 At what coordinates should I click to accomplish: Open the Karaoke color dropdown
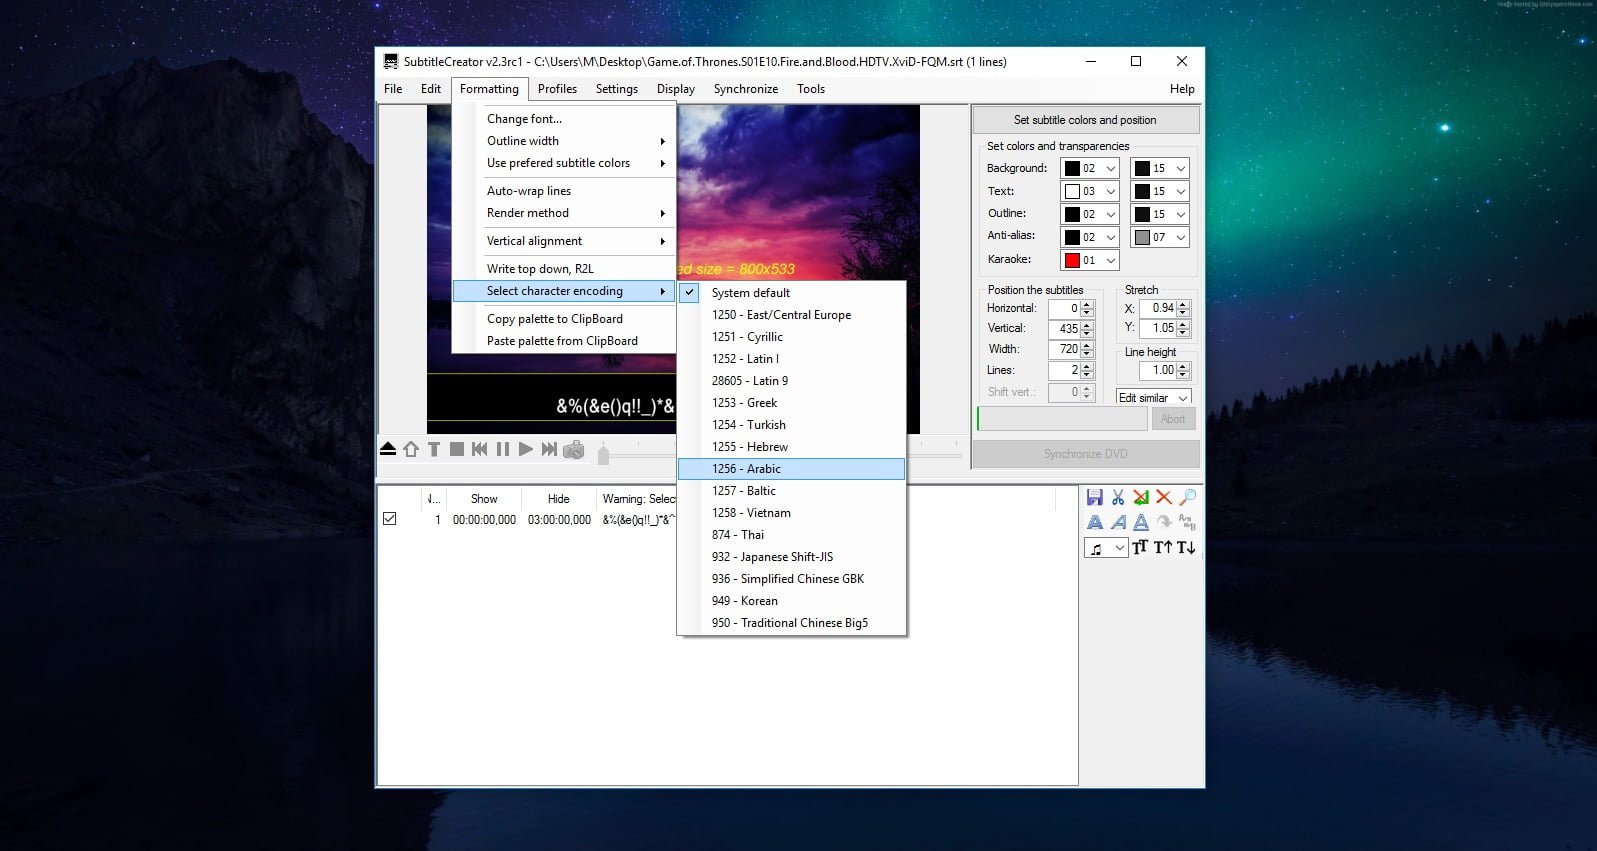coord(1089,260)
